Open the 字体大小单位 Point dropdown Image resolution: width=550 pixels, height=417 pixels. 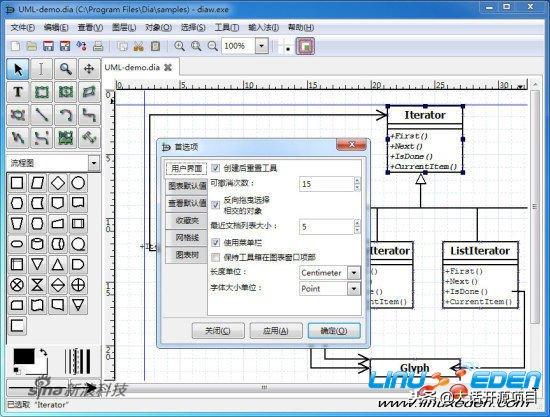(354, 289)
